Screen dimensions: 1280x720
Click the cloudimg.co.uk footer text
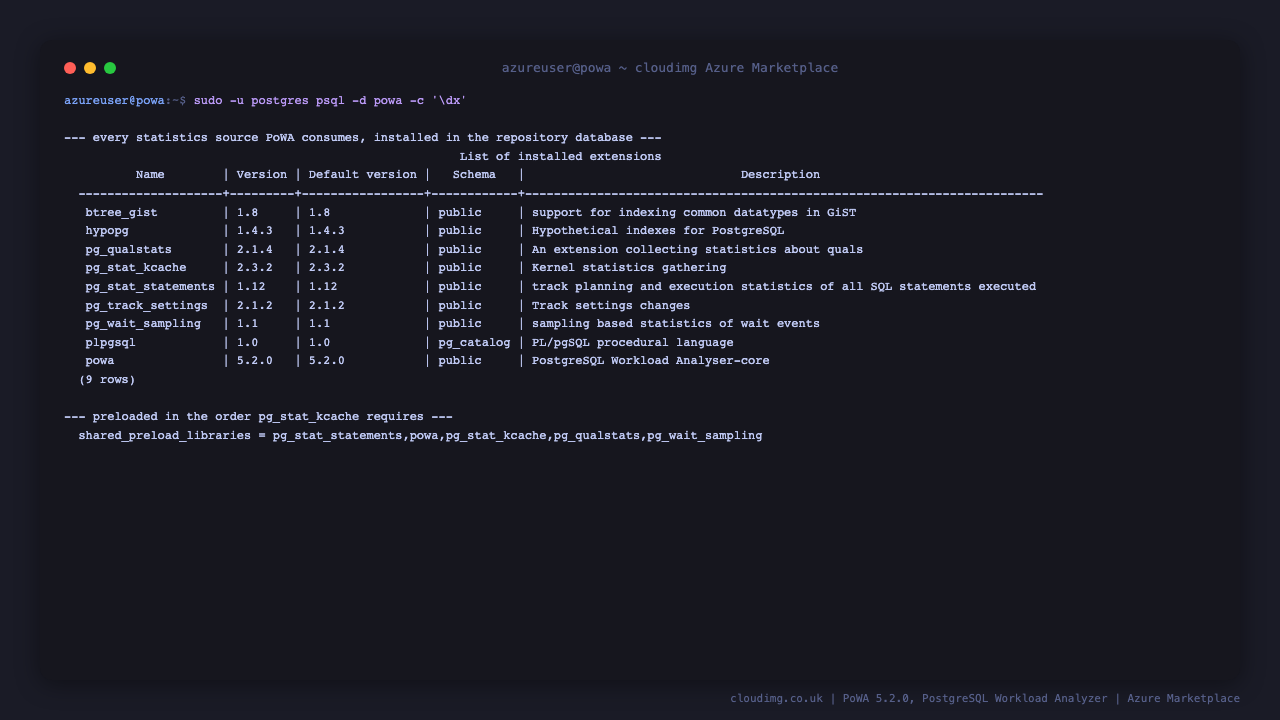tap(776, 699)
